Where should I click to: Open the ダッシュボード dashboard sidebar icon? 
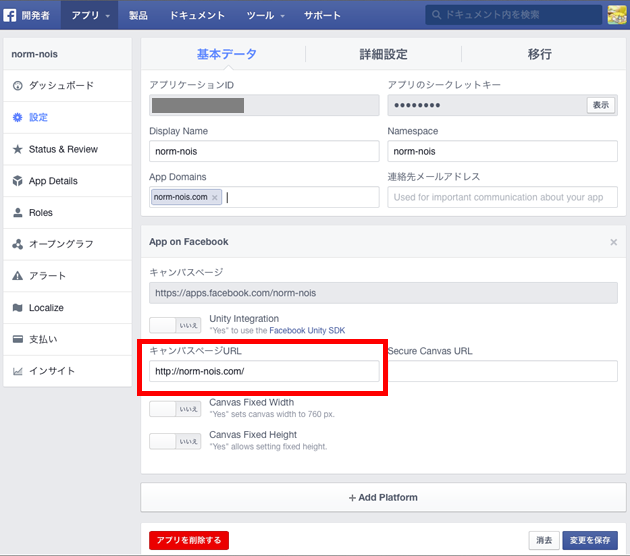[18, 86]
